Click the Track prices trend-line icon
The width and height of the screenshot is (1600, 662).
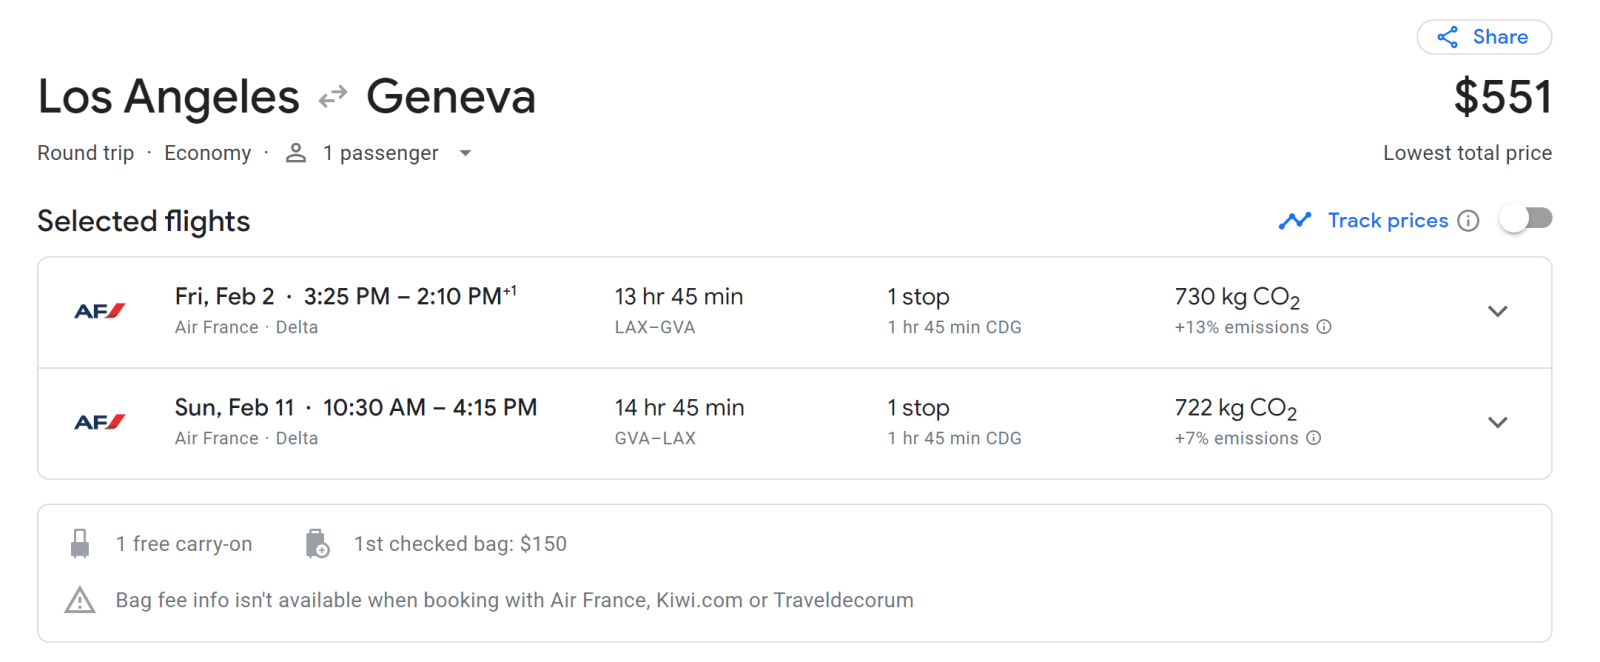[1295, 221]
